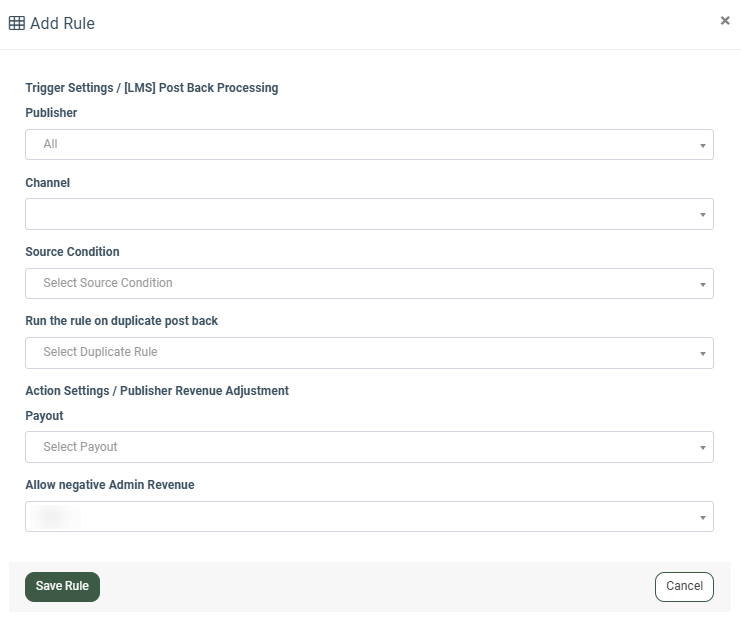Click the Add Rule dialog title
The height and width of the screenshot is (623, 741).
click(x=62, y=23)
